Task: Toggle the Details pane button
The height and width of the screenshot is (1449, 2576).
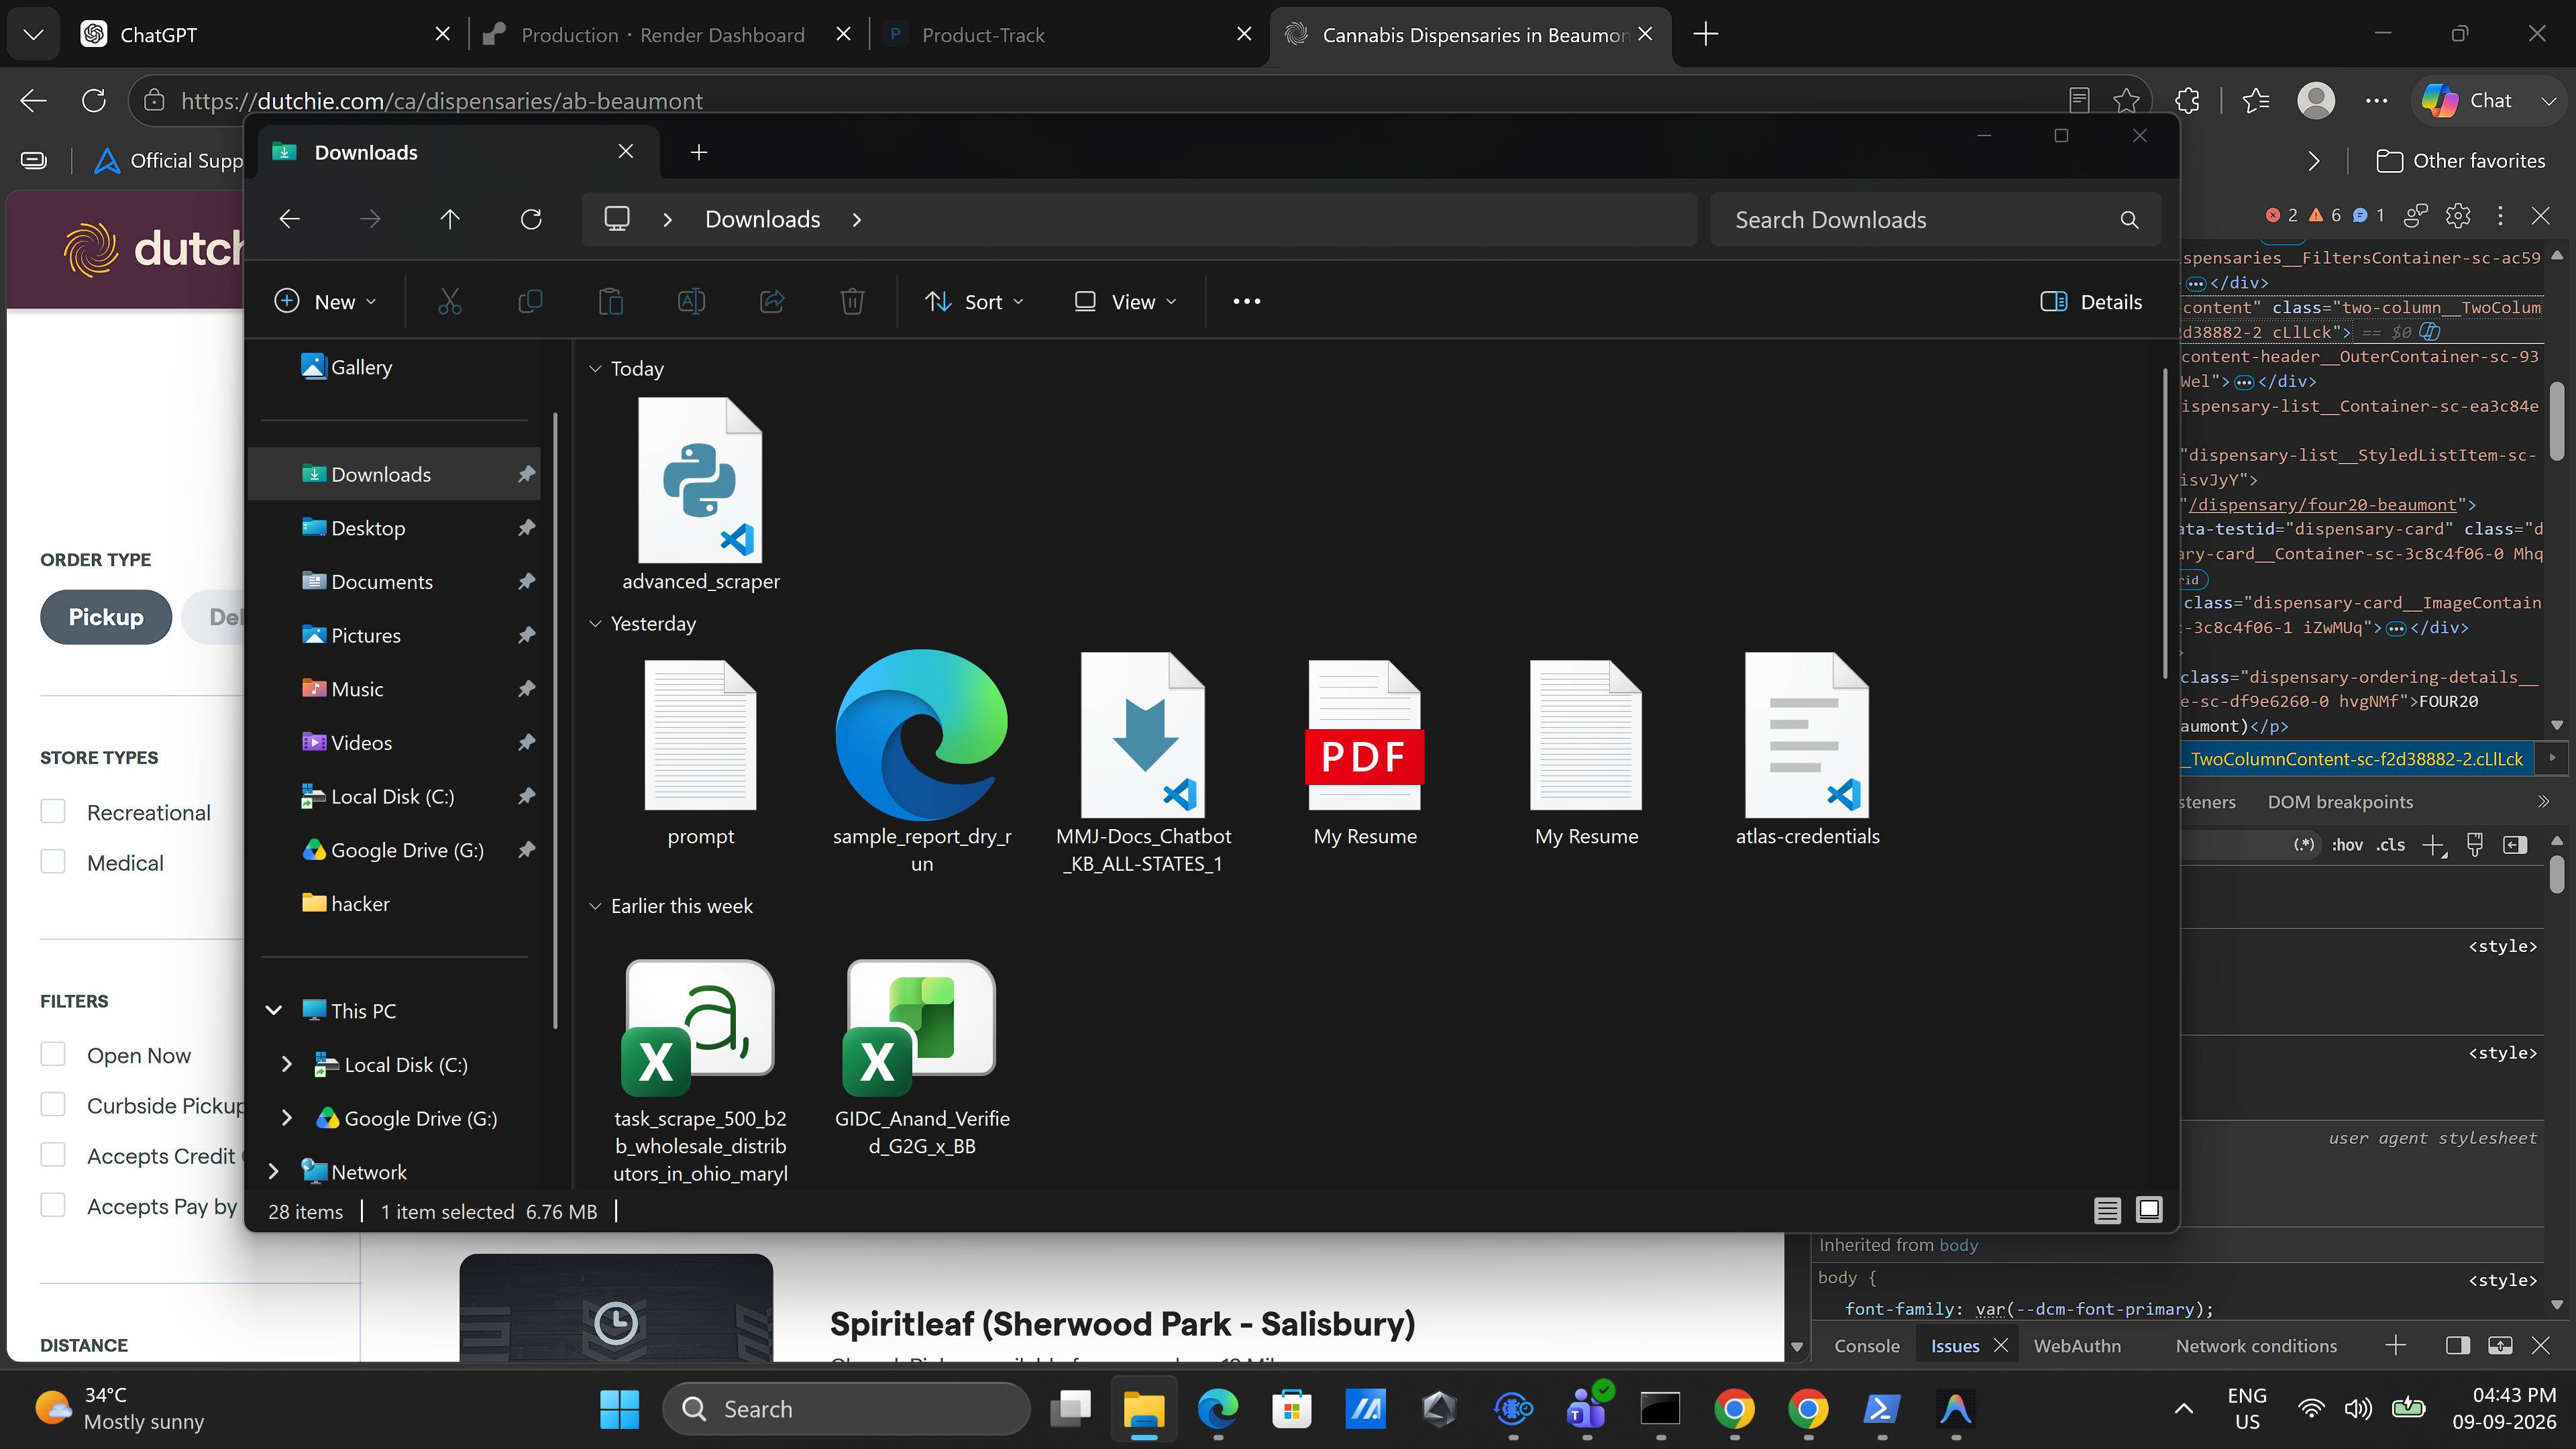Action: [x=2091, y=301]
